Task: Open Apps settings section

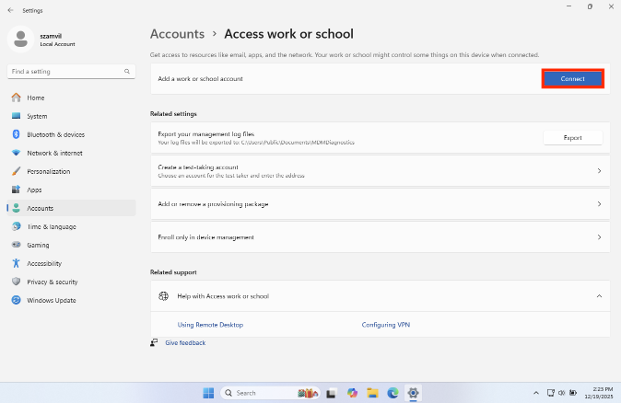Action: pyautogui.click(x=34, y=189)
